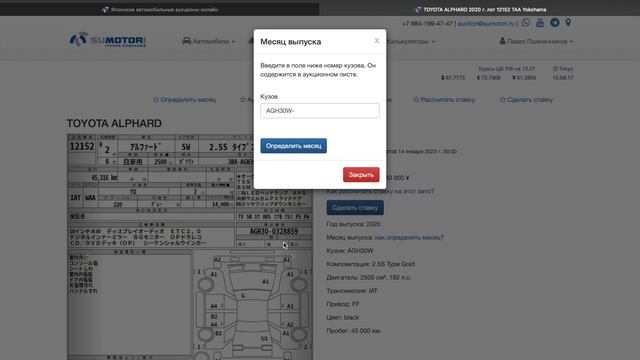This screenshot has width=640, height=360.
Task: Click the star icon next to 'Рассчитать ставку'
Action: [x=416, y=100]
